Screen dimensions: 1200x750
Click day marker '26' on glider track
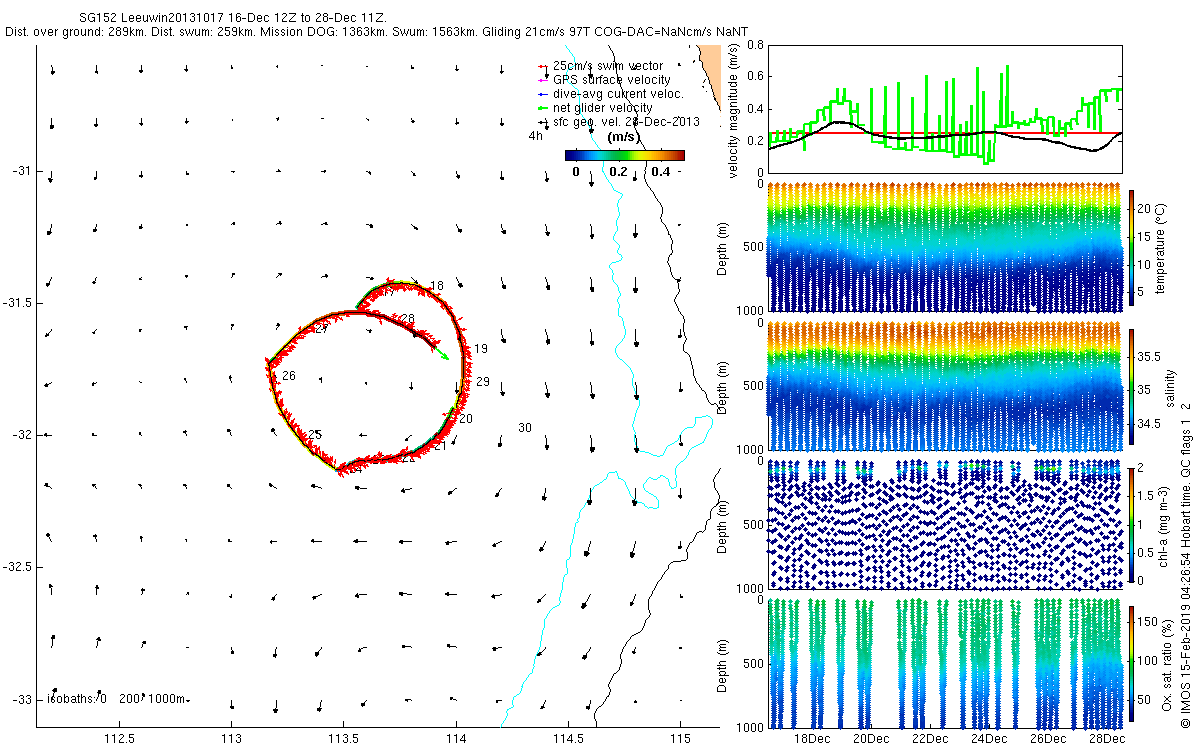289,376
